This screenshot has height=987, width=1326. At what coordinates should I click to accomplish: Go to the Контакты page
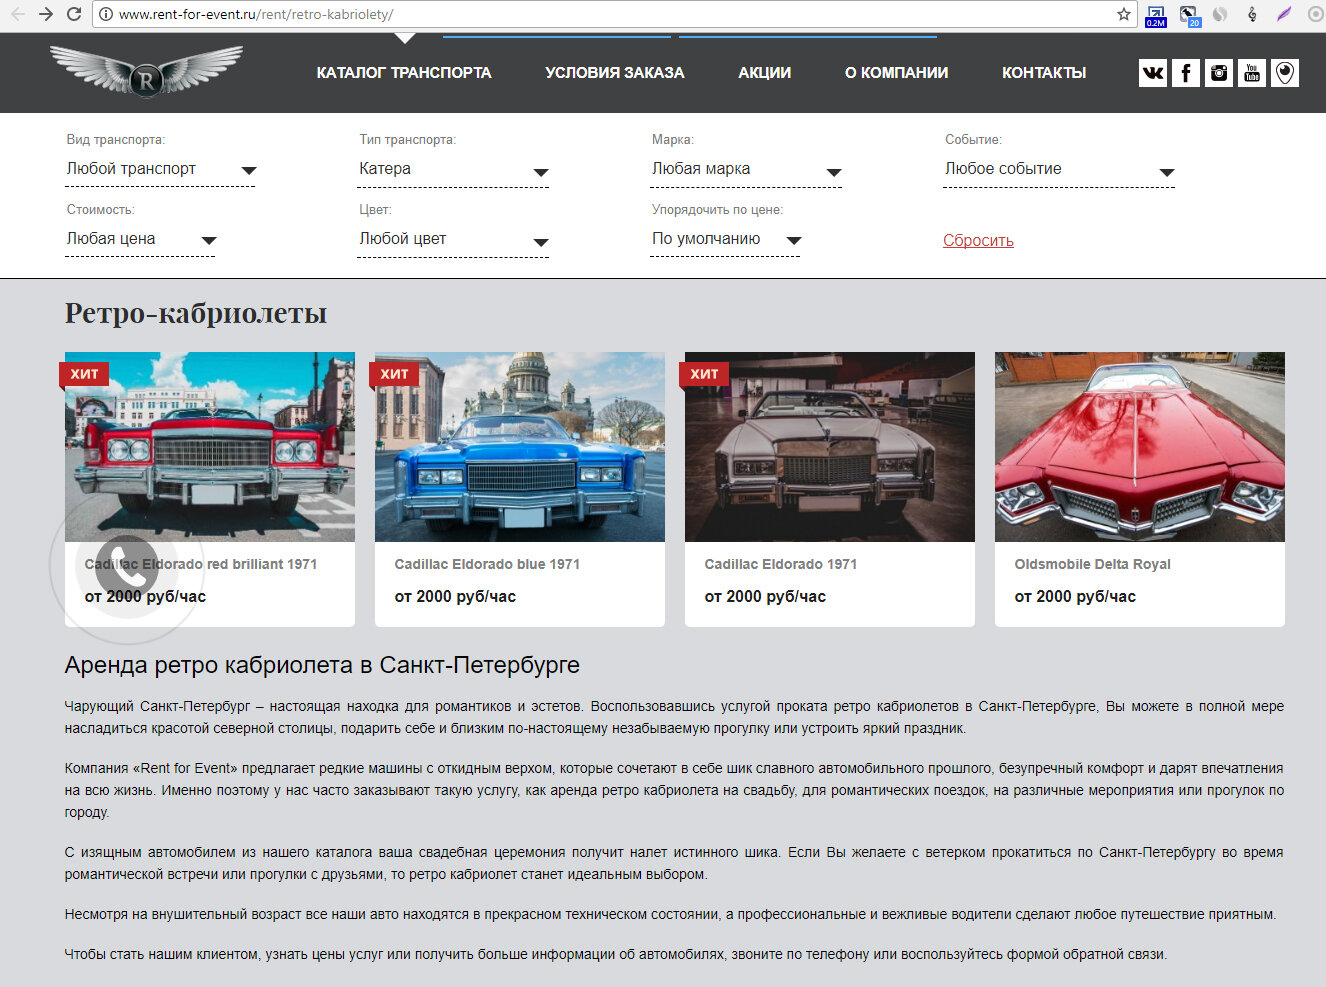(x=1044, y=73)
